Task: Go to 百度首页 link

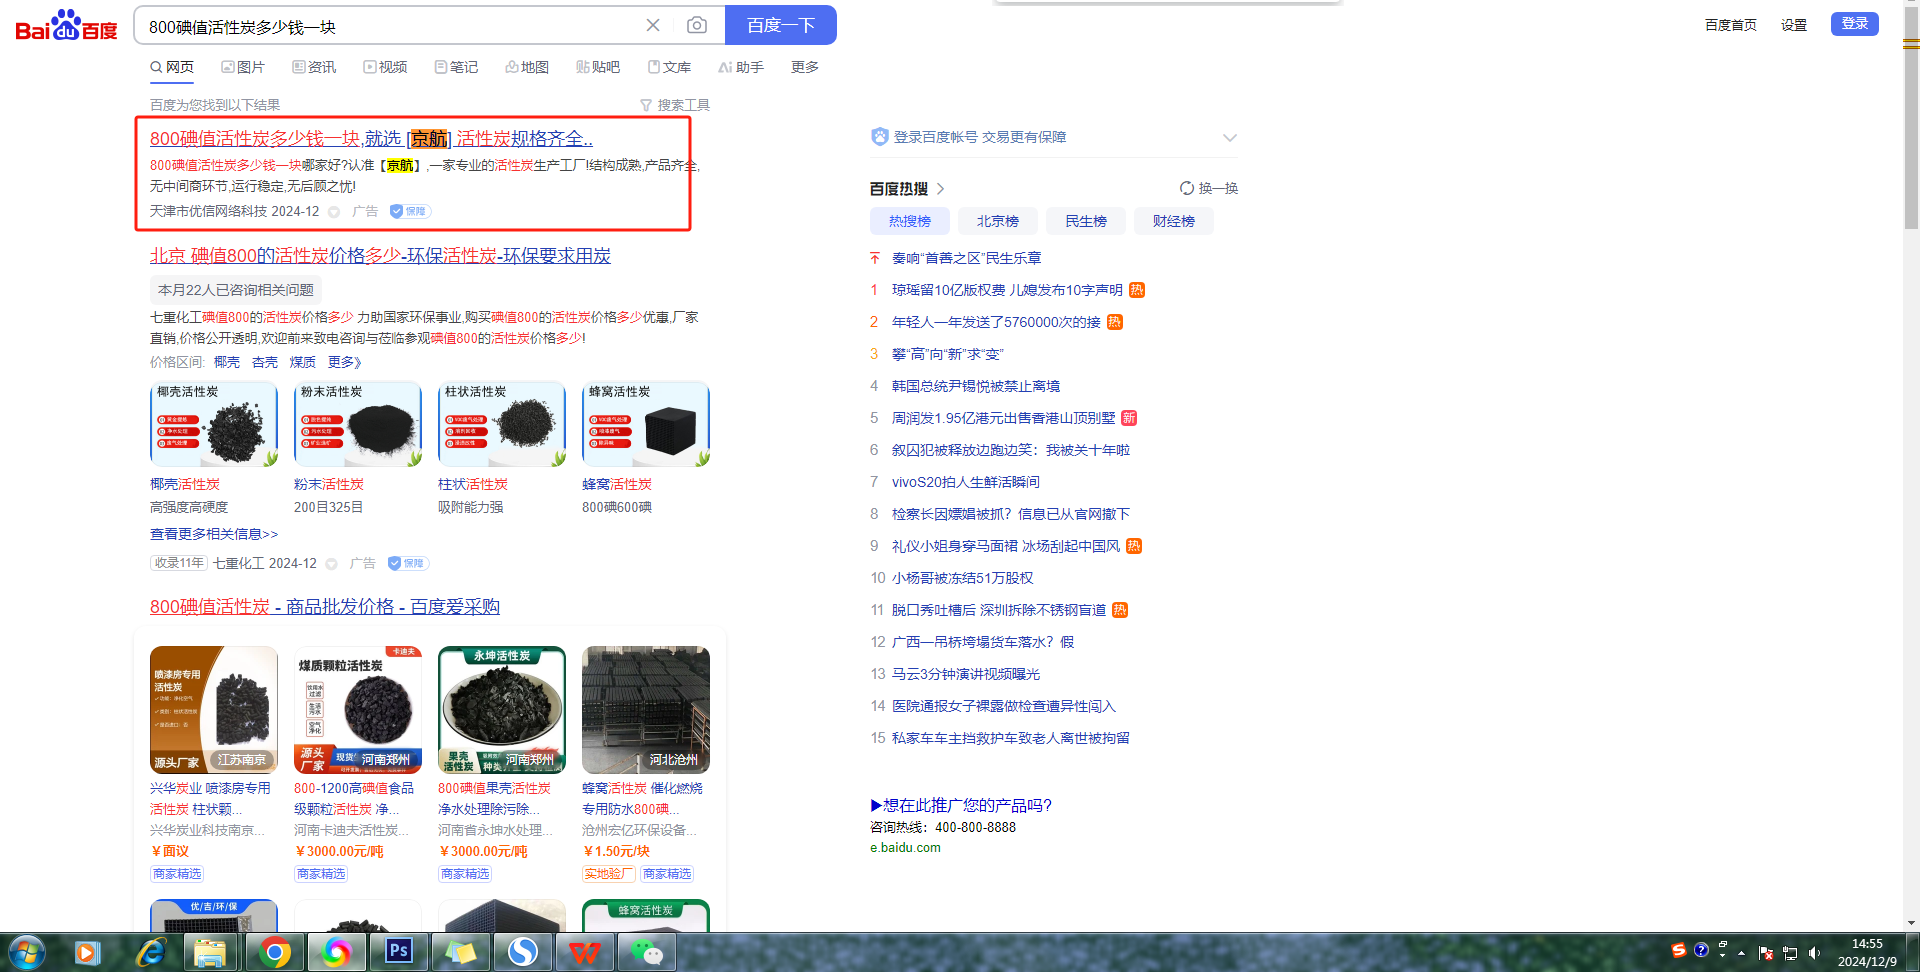Action: (x=1731, y=25)
